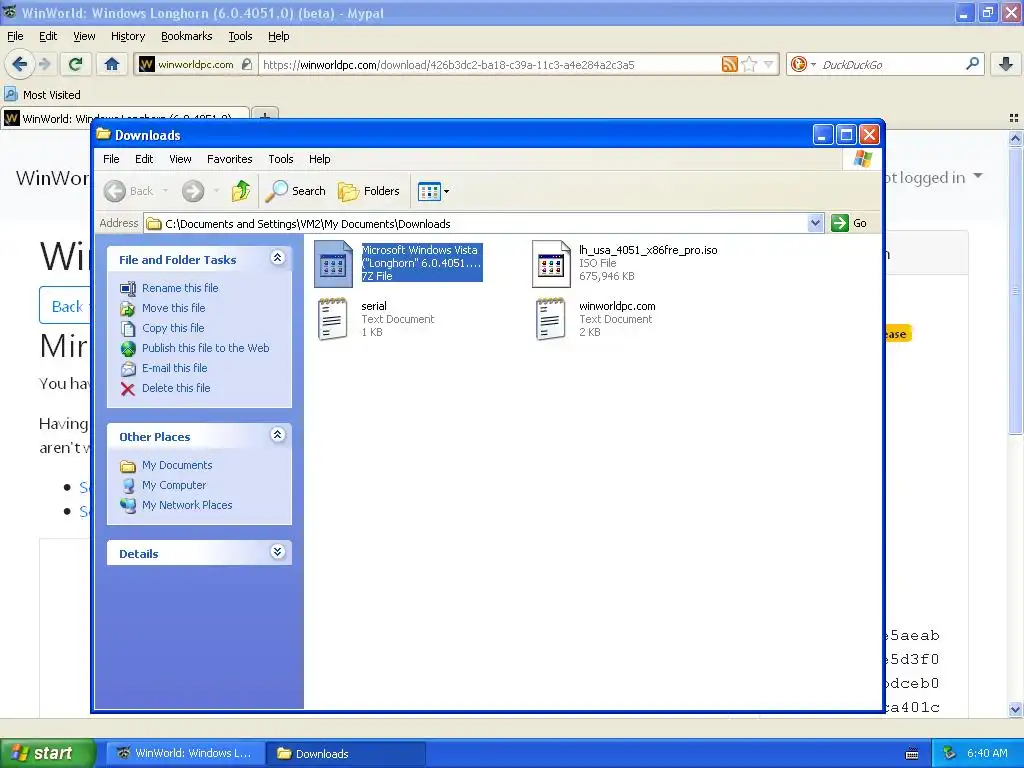Open My Computer in Other Places
The height and width of the screenshot is (768, 1024).
(174, 485)
